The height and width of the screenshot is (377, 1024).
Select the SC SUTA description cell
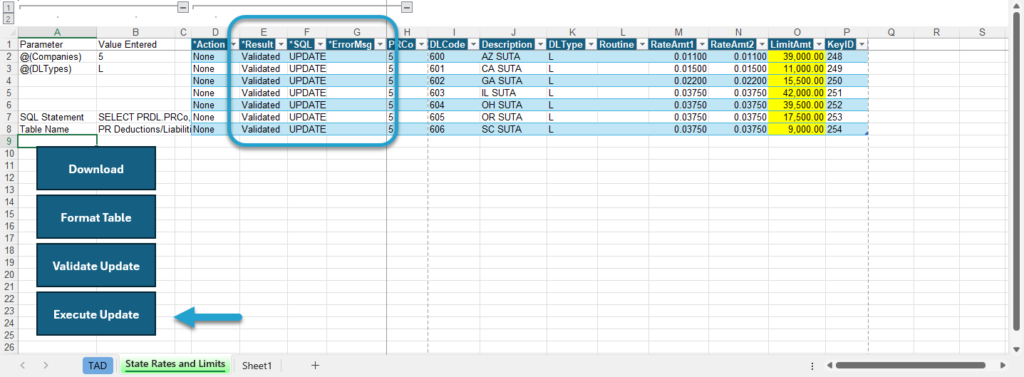click(x=513, y=129)
